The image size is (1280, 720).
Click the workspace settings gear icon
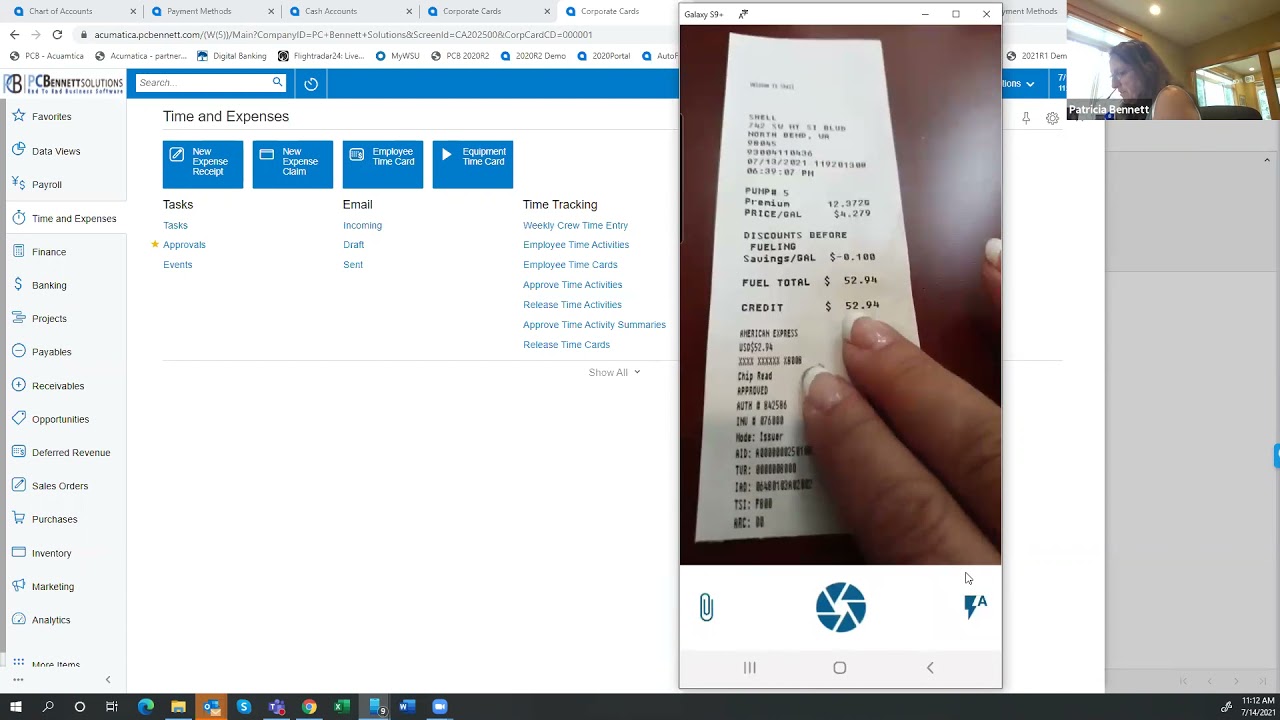click(x=1052, y=118)
